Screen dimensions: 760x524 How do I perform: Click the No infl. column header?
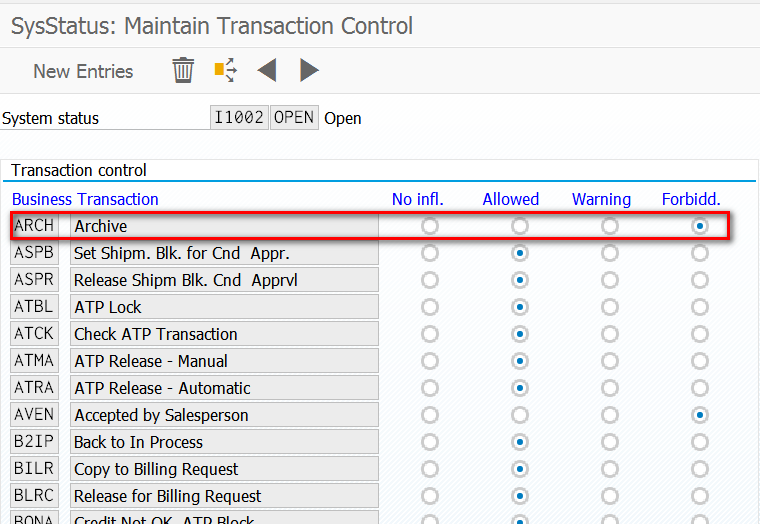pos(418,199)
